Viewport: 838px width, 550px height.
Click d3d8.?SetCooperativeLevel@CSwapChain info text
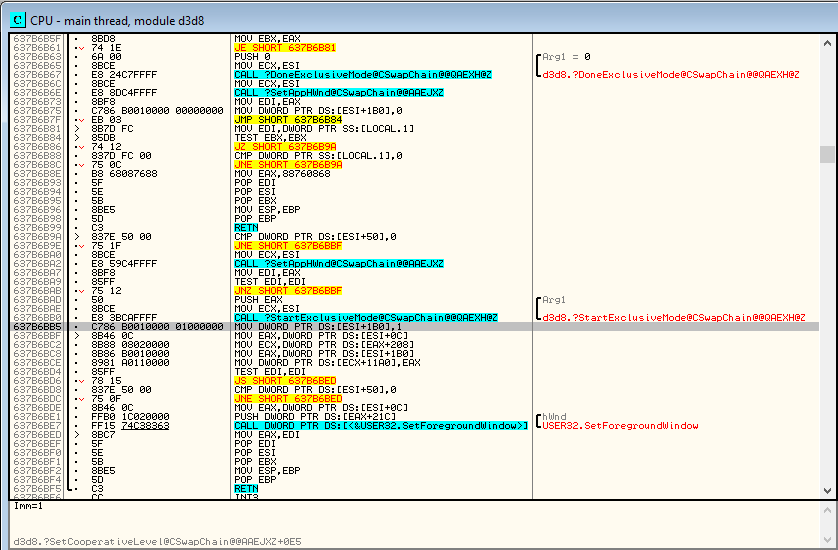[157, 541]
